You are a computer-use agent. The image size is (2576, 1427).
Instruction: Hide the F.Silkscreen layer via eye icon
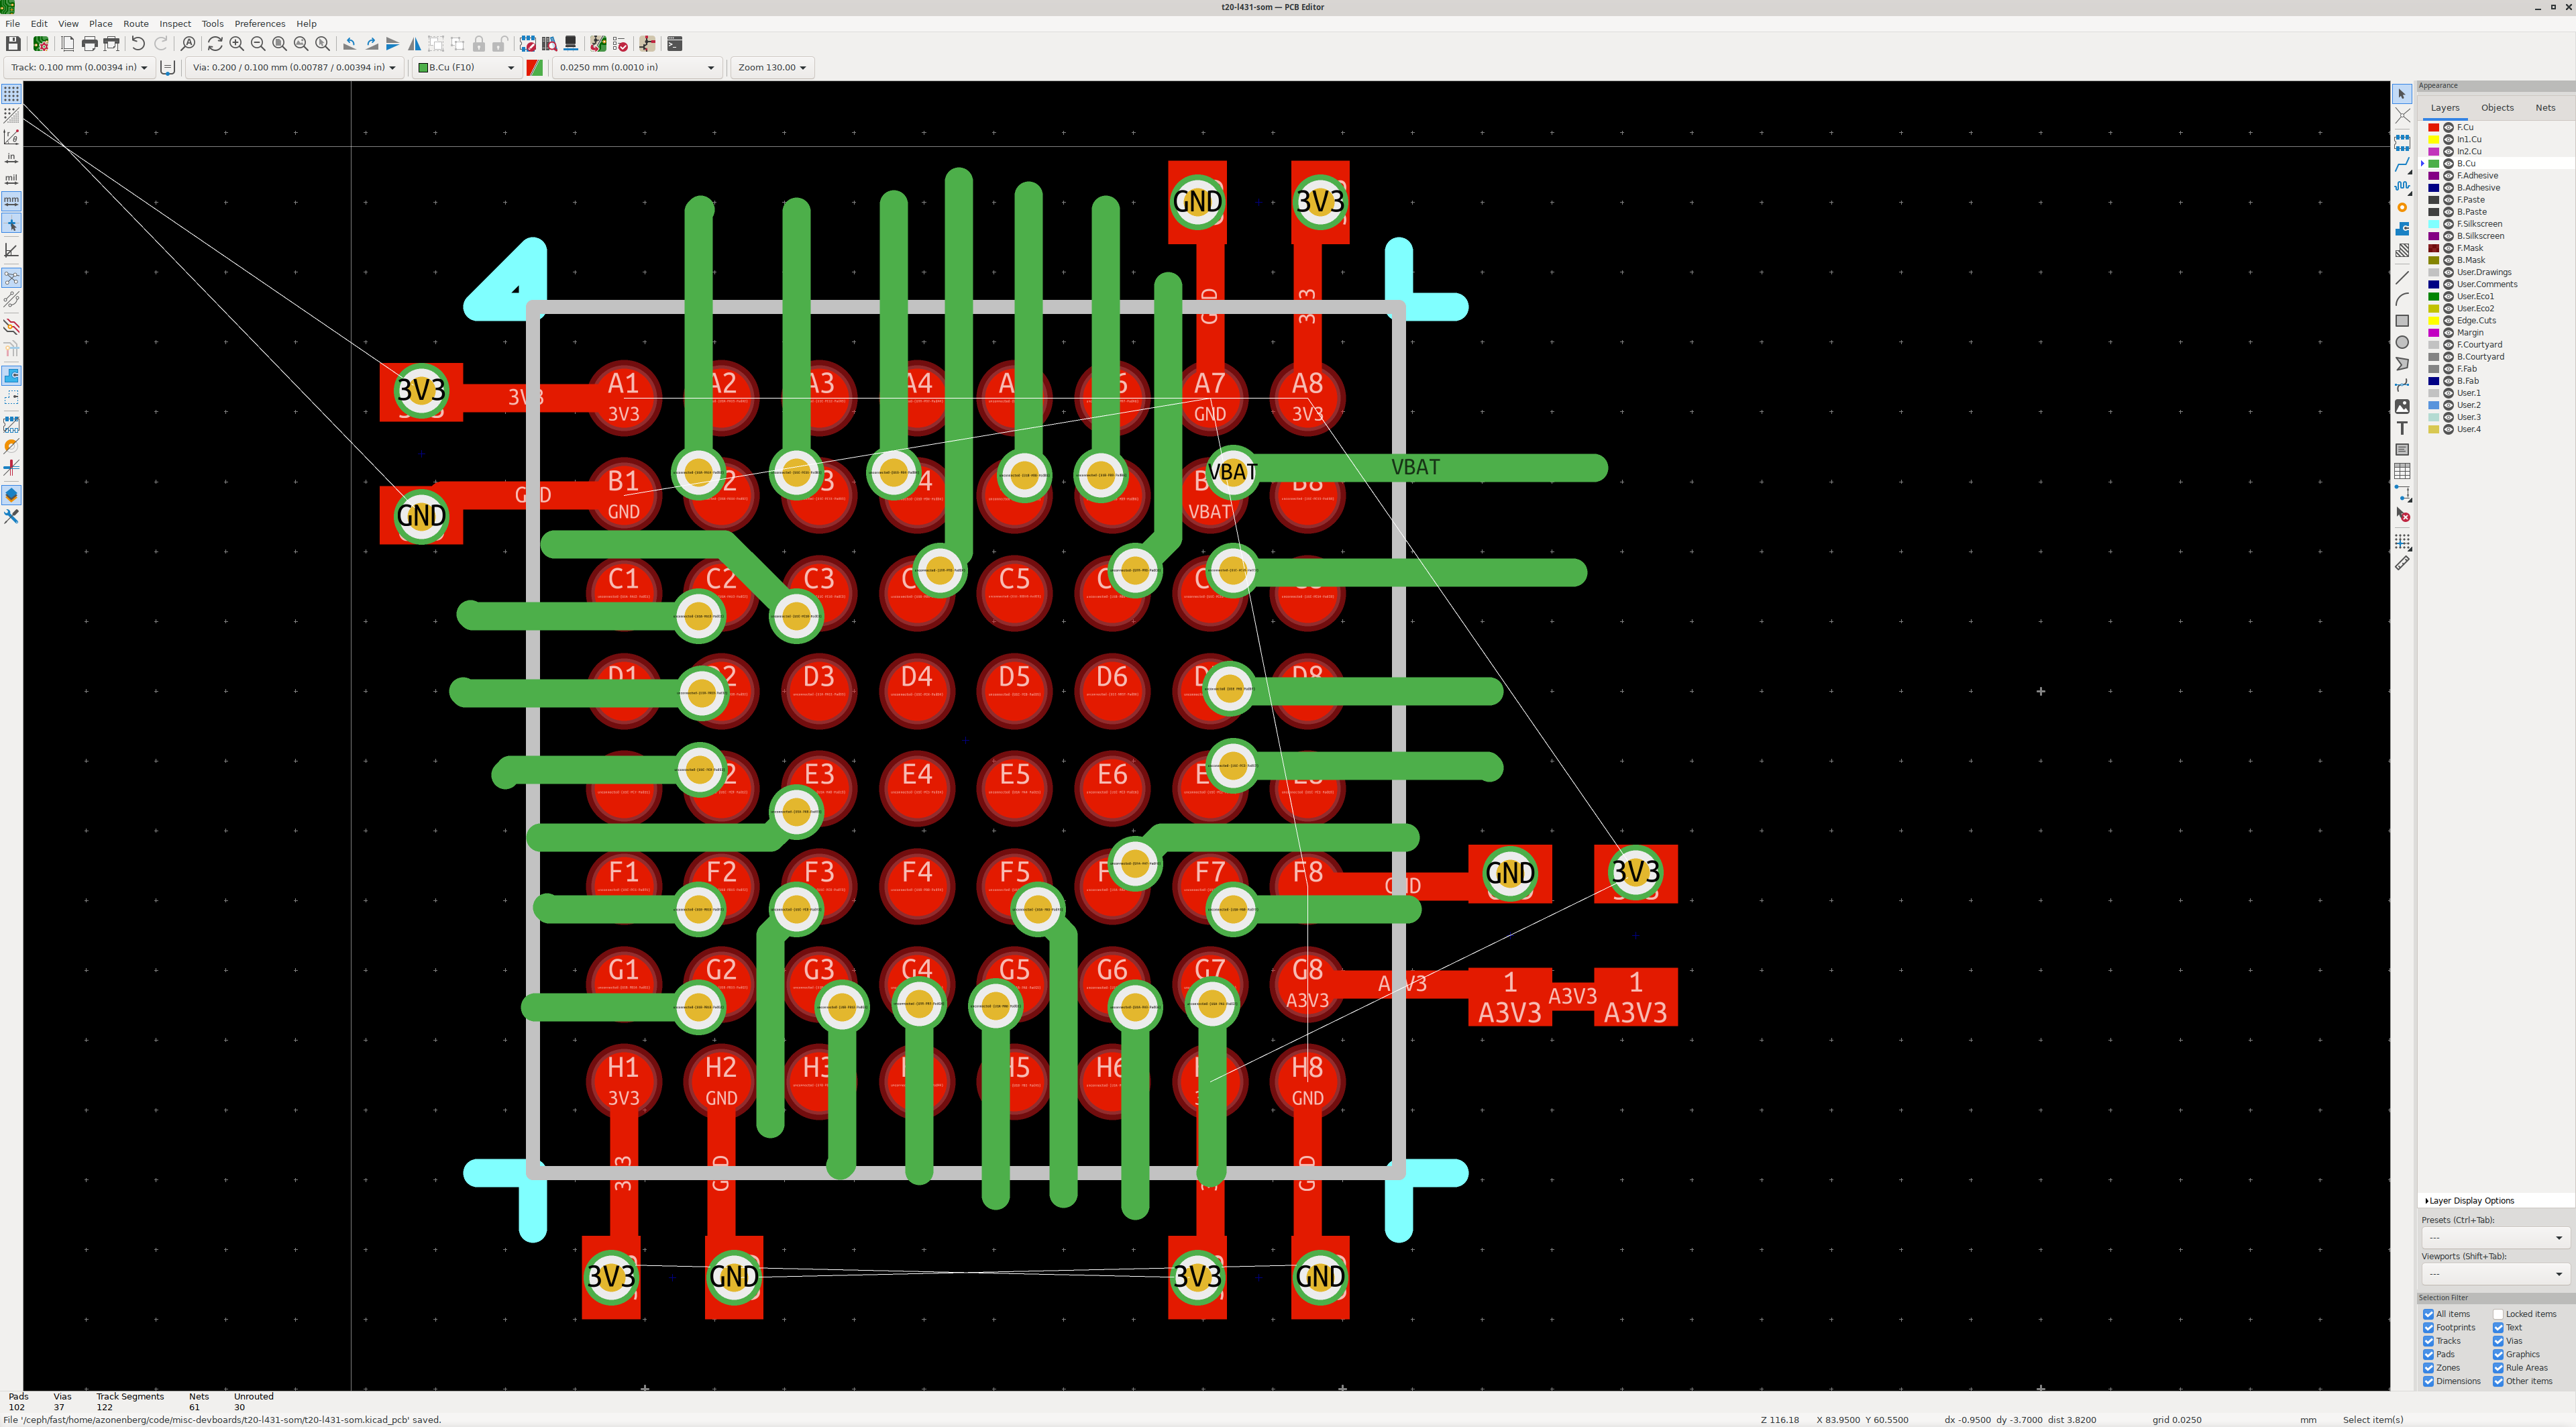click(2448, 224)
